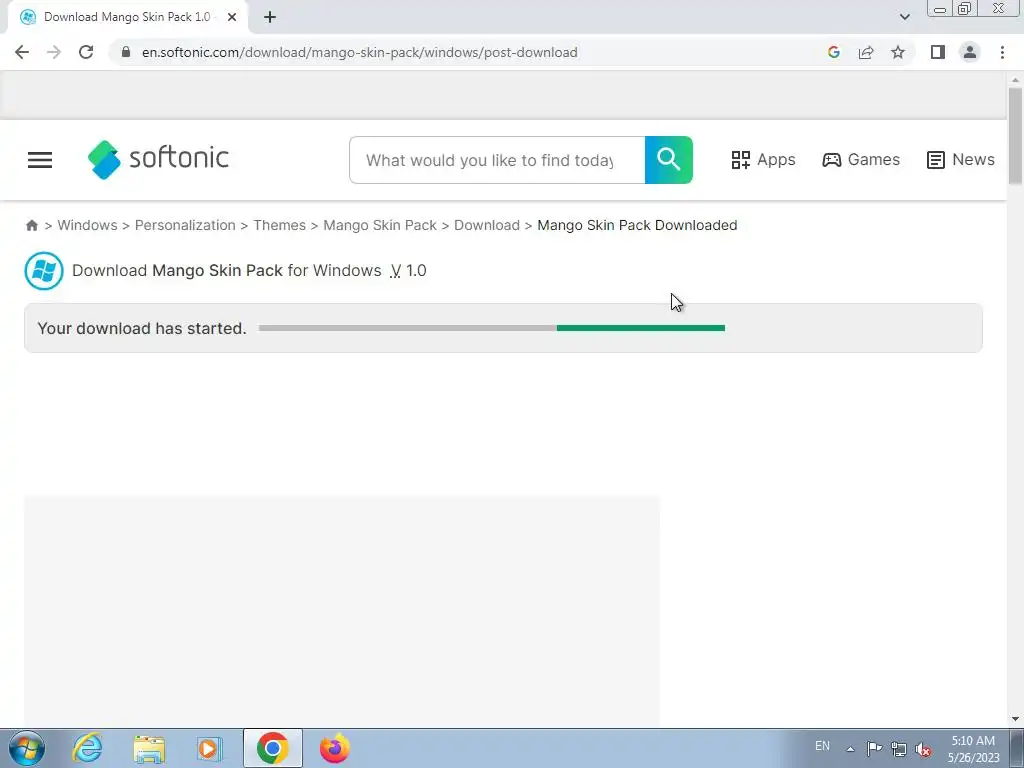Screen dimensions: 1024x768
Task: Go to the home breadcrumb icon
Action: (x=31, y=225)
